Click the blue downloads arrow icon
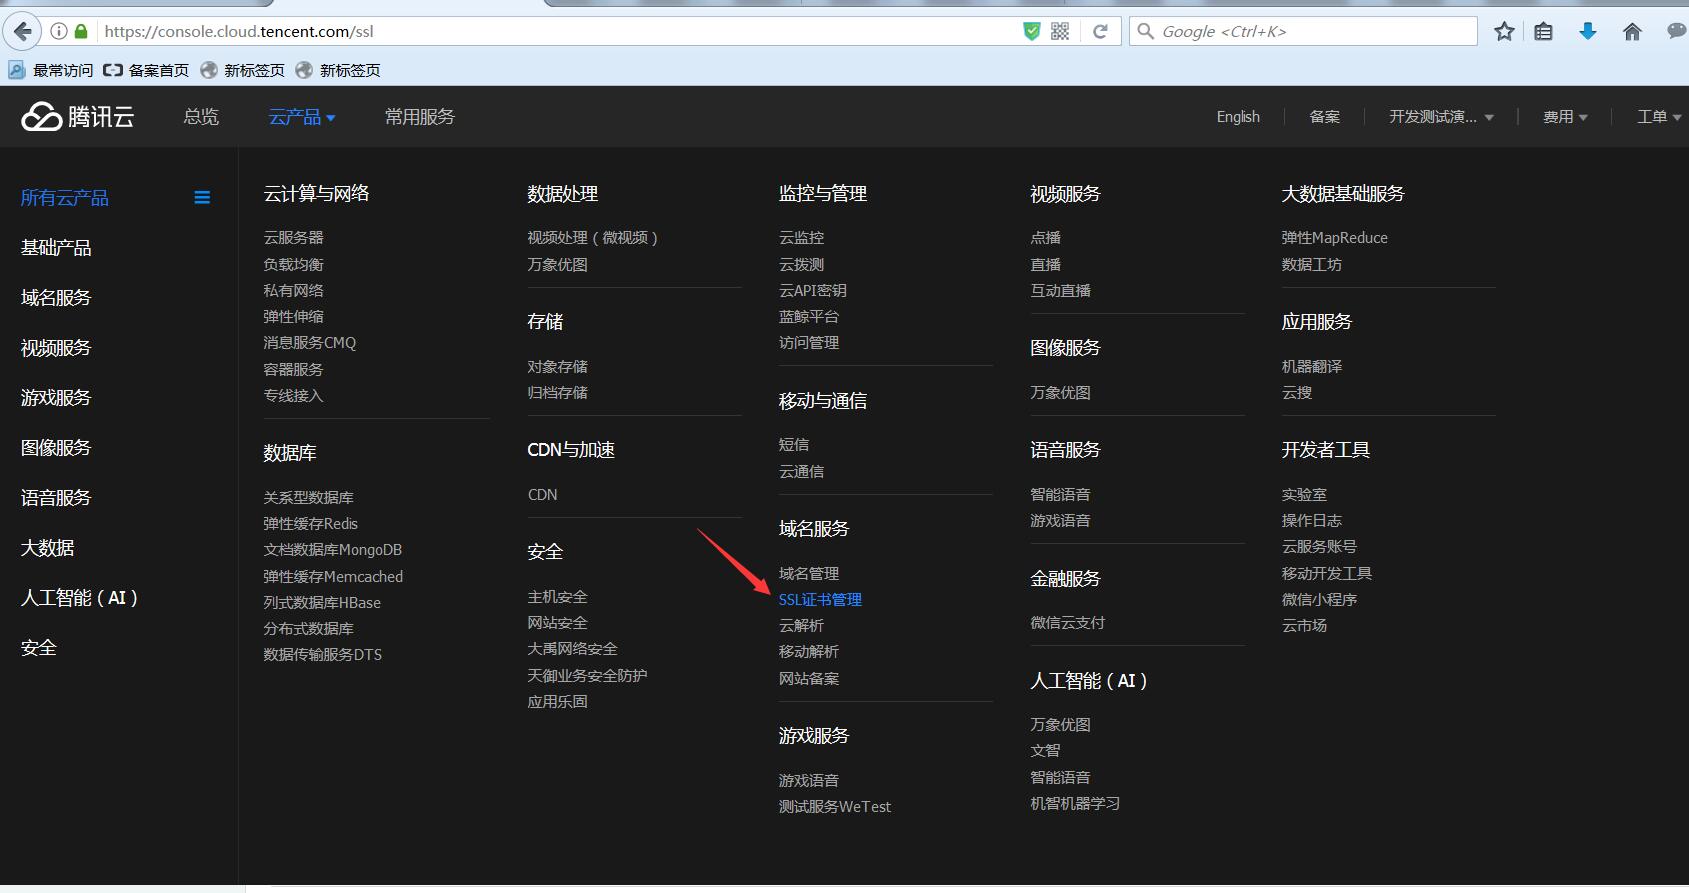The image size is (1689, 893). [1588, 31]
